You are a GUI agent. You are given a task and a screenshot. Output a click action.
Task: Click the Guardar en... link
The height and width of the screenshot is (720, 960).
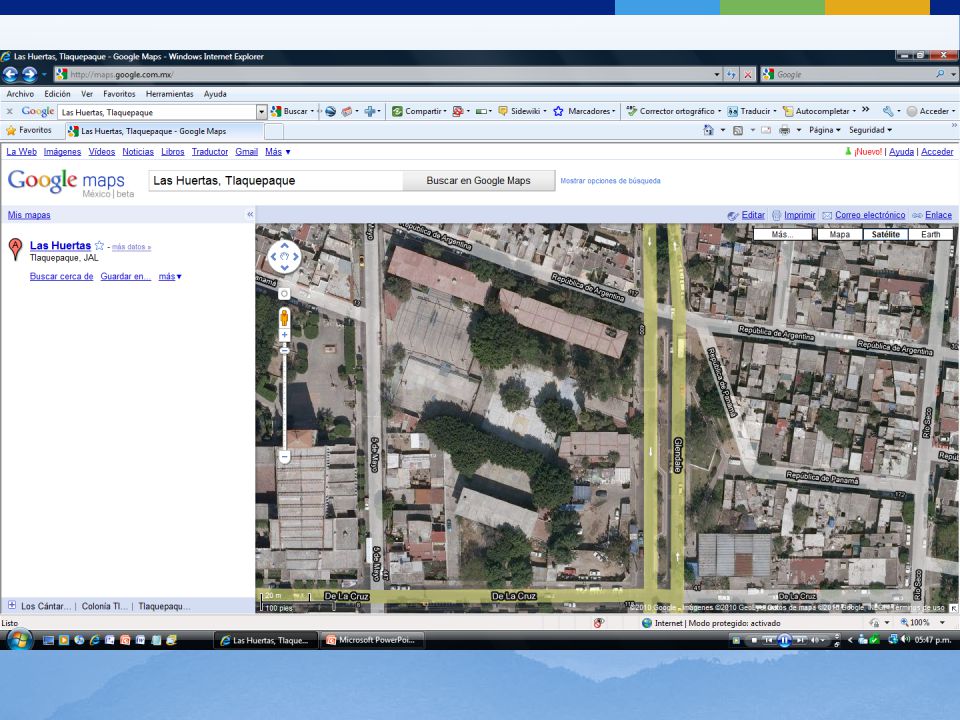(126, 277)
